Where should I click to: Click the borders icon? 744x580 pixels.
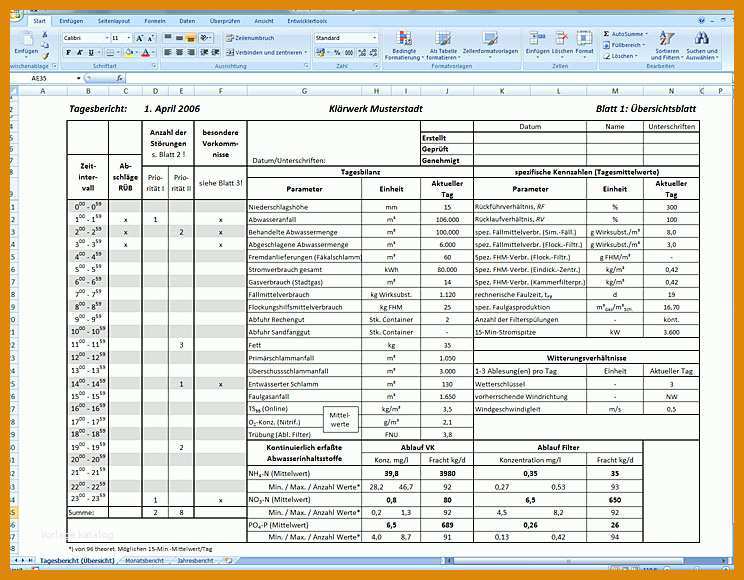(x=110, y=52)
